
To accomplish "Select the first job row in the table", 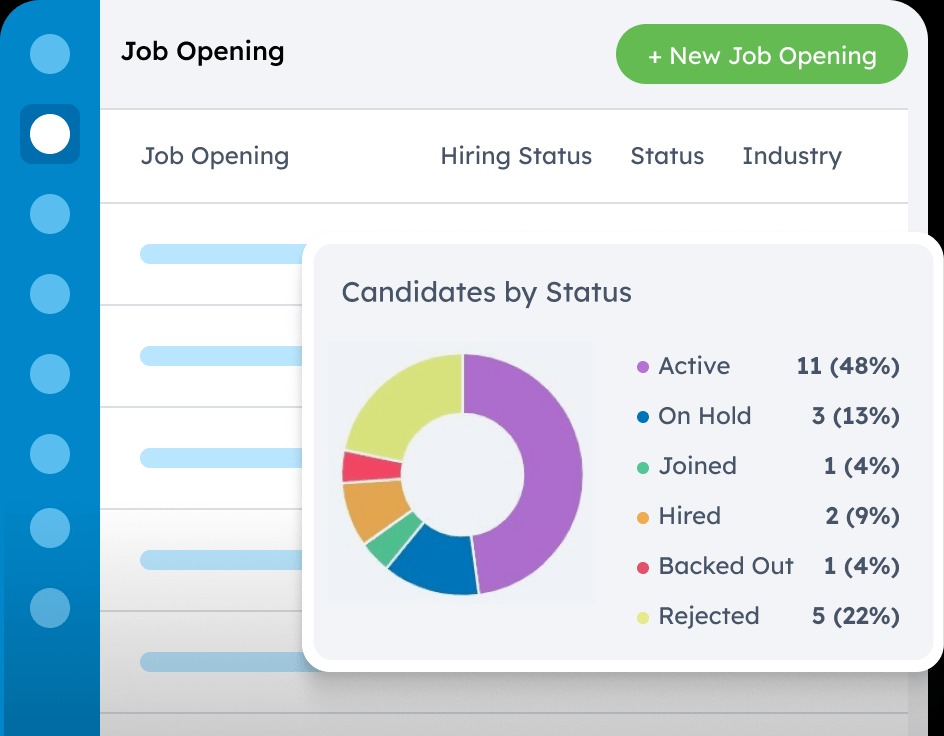I will (222, 254).
